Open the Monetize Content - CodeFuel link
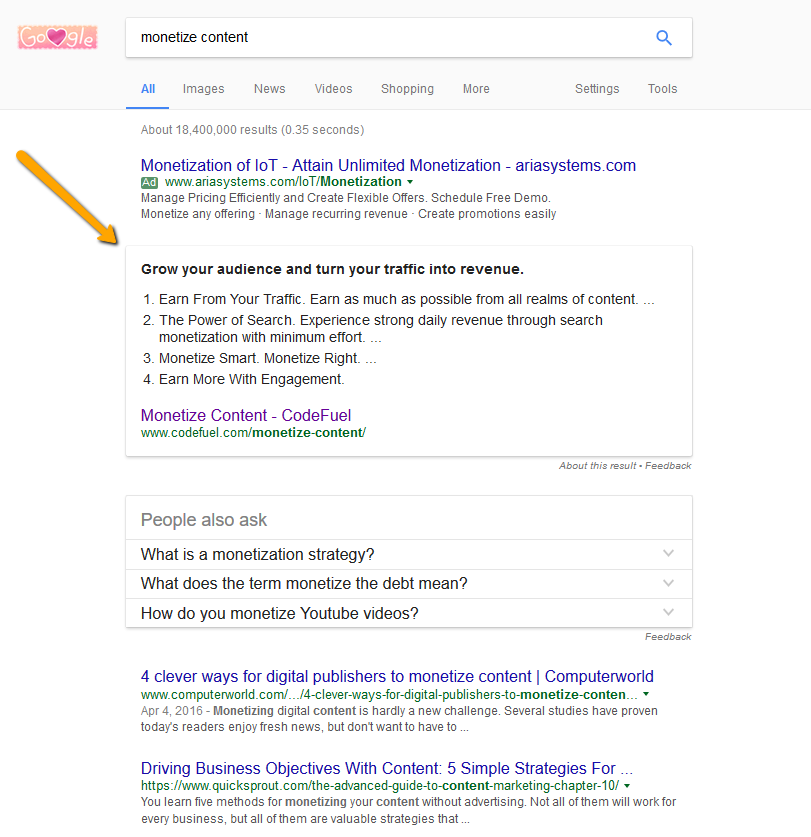811x837 pixels. [246, 415]
